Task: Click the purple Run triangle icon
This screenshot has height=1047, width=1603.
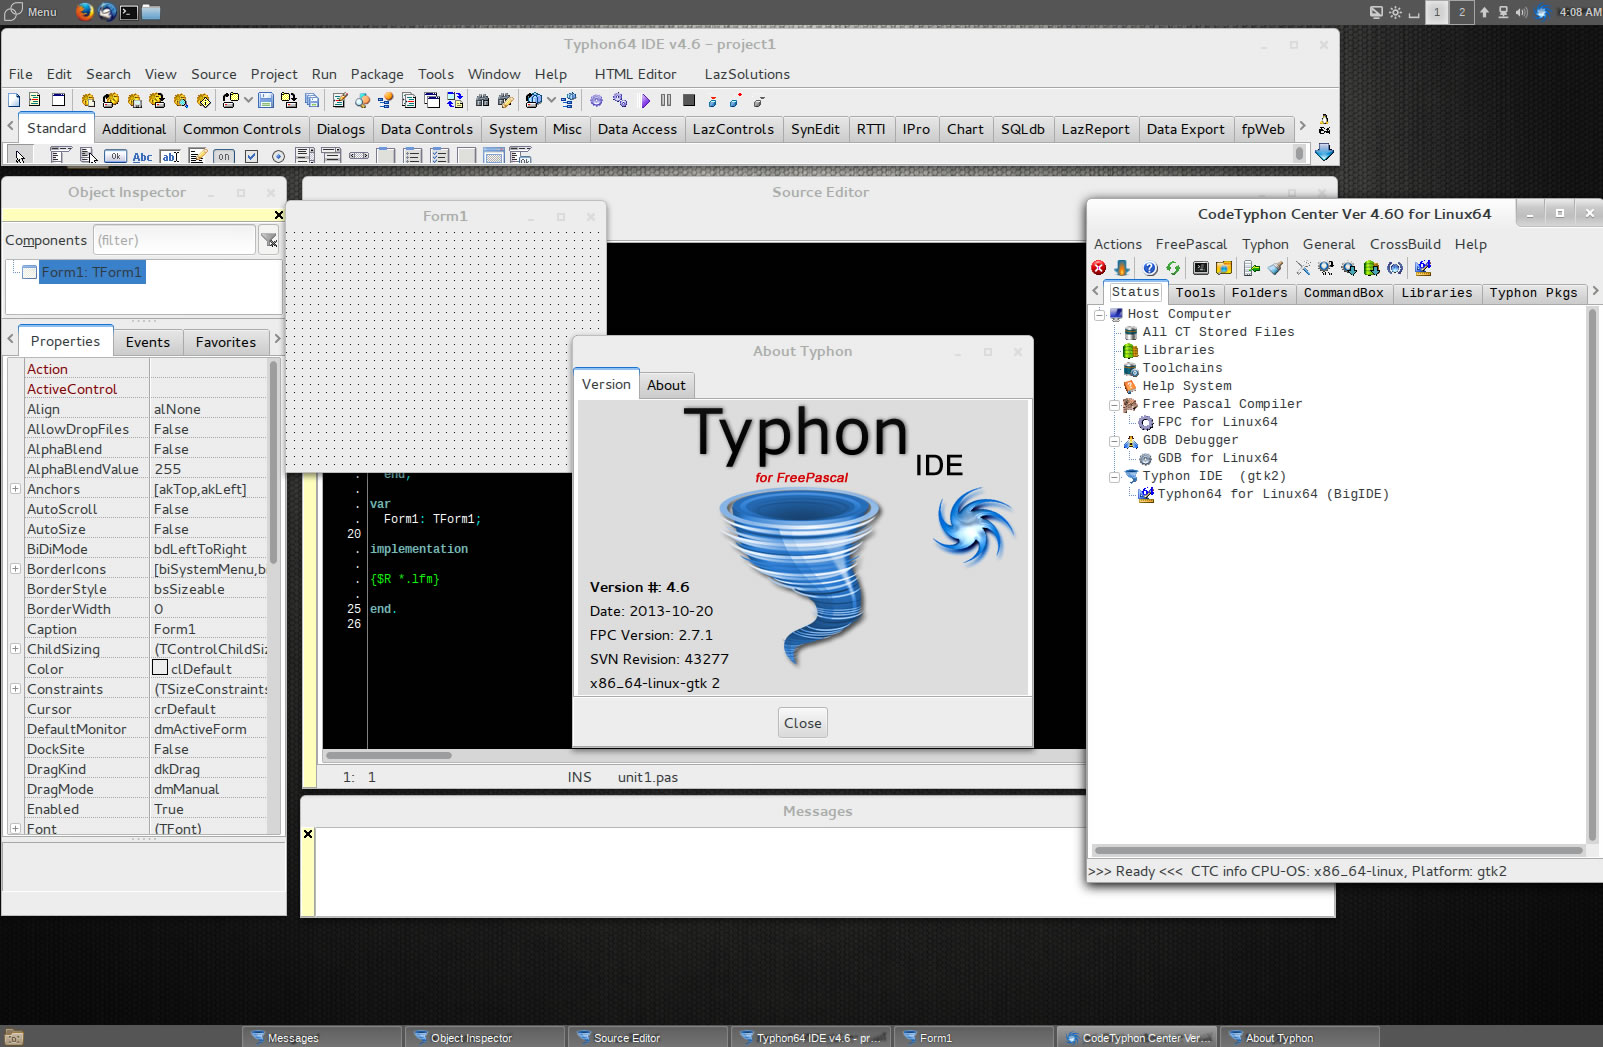Action: click(646, 101)
